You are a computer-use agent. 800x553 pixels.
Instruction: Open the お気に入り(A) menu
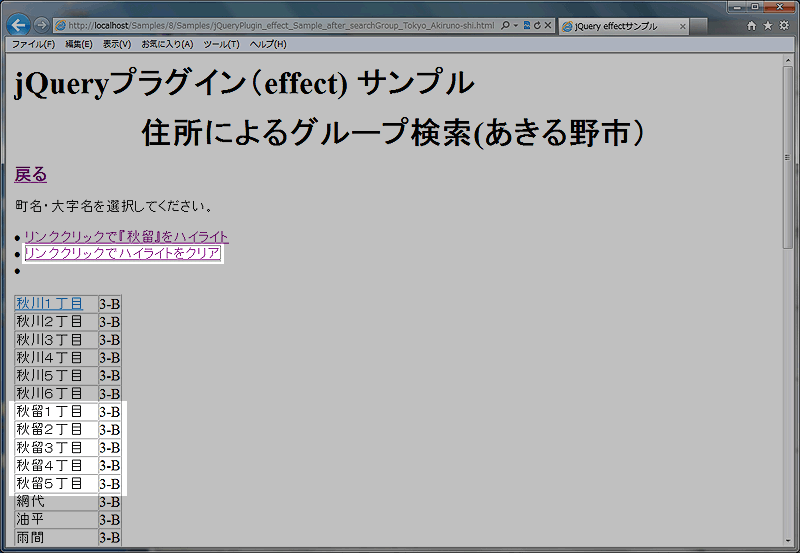tap(167, 44)
